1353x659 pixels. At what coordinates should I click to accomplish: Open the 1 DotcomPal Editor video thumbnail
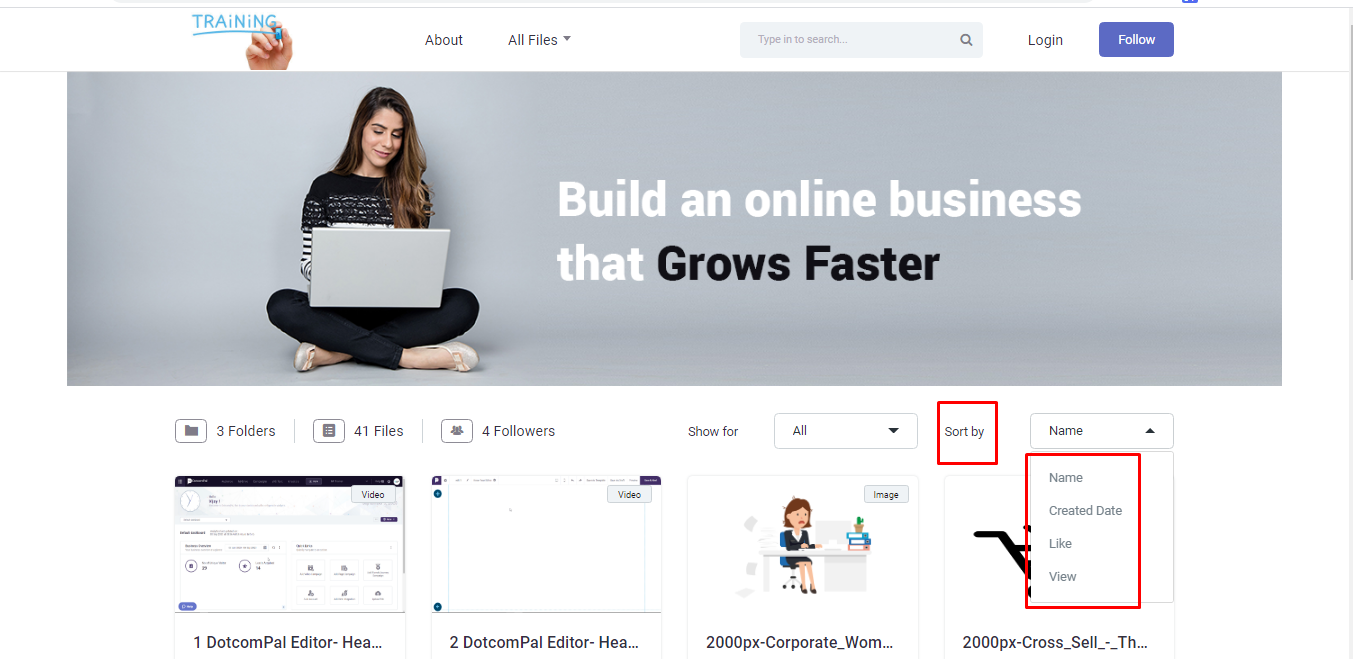(290, 544)
